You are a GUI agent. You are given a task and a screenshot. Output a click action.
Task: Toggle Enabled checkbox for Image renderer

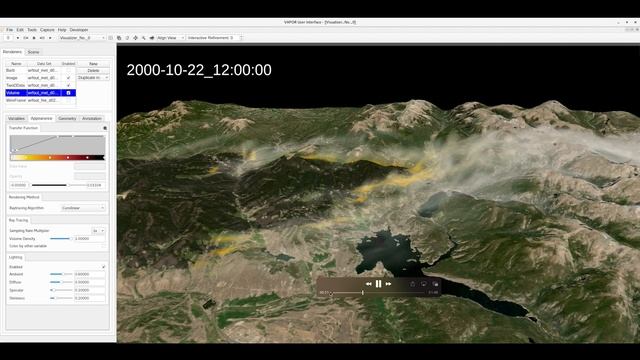tap(68, 78)
